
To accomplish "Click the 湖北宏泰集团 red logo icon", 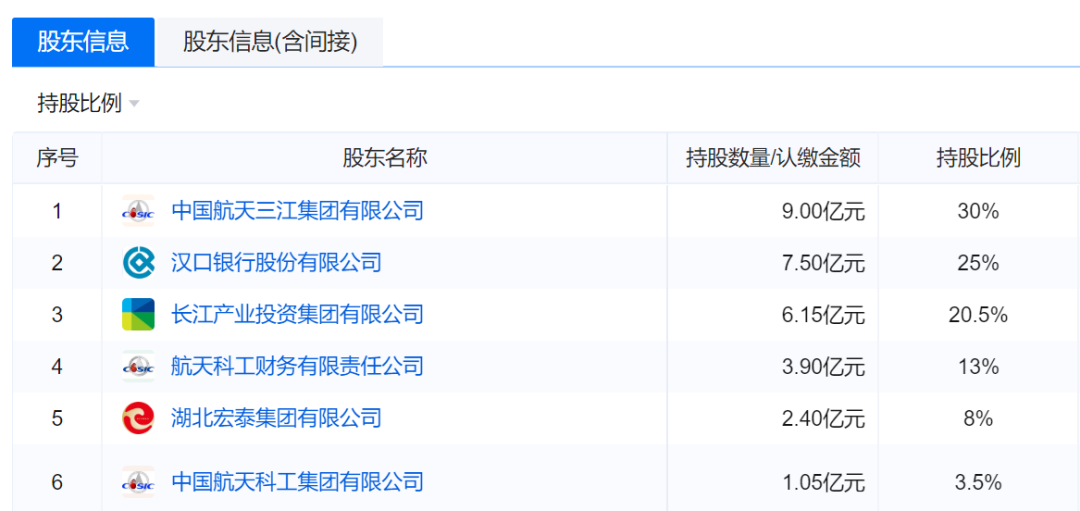I will tap(138, 418).
